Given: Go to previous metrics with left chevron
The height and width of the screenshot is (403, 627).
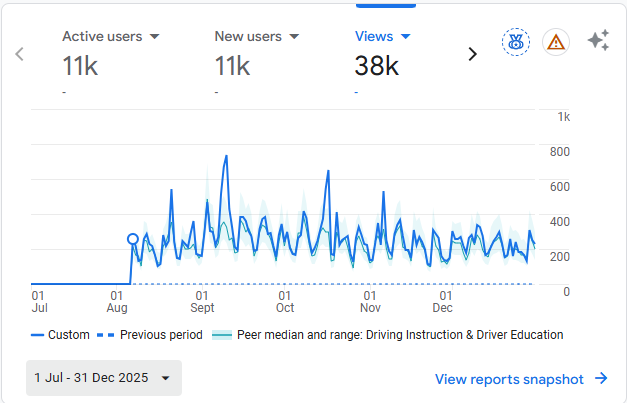Looking at the screenshot, I should (19, 54).
